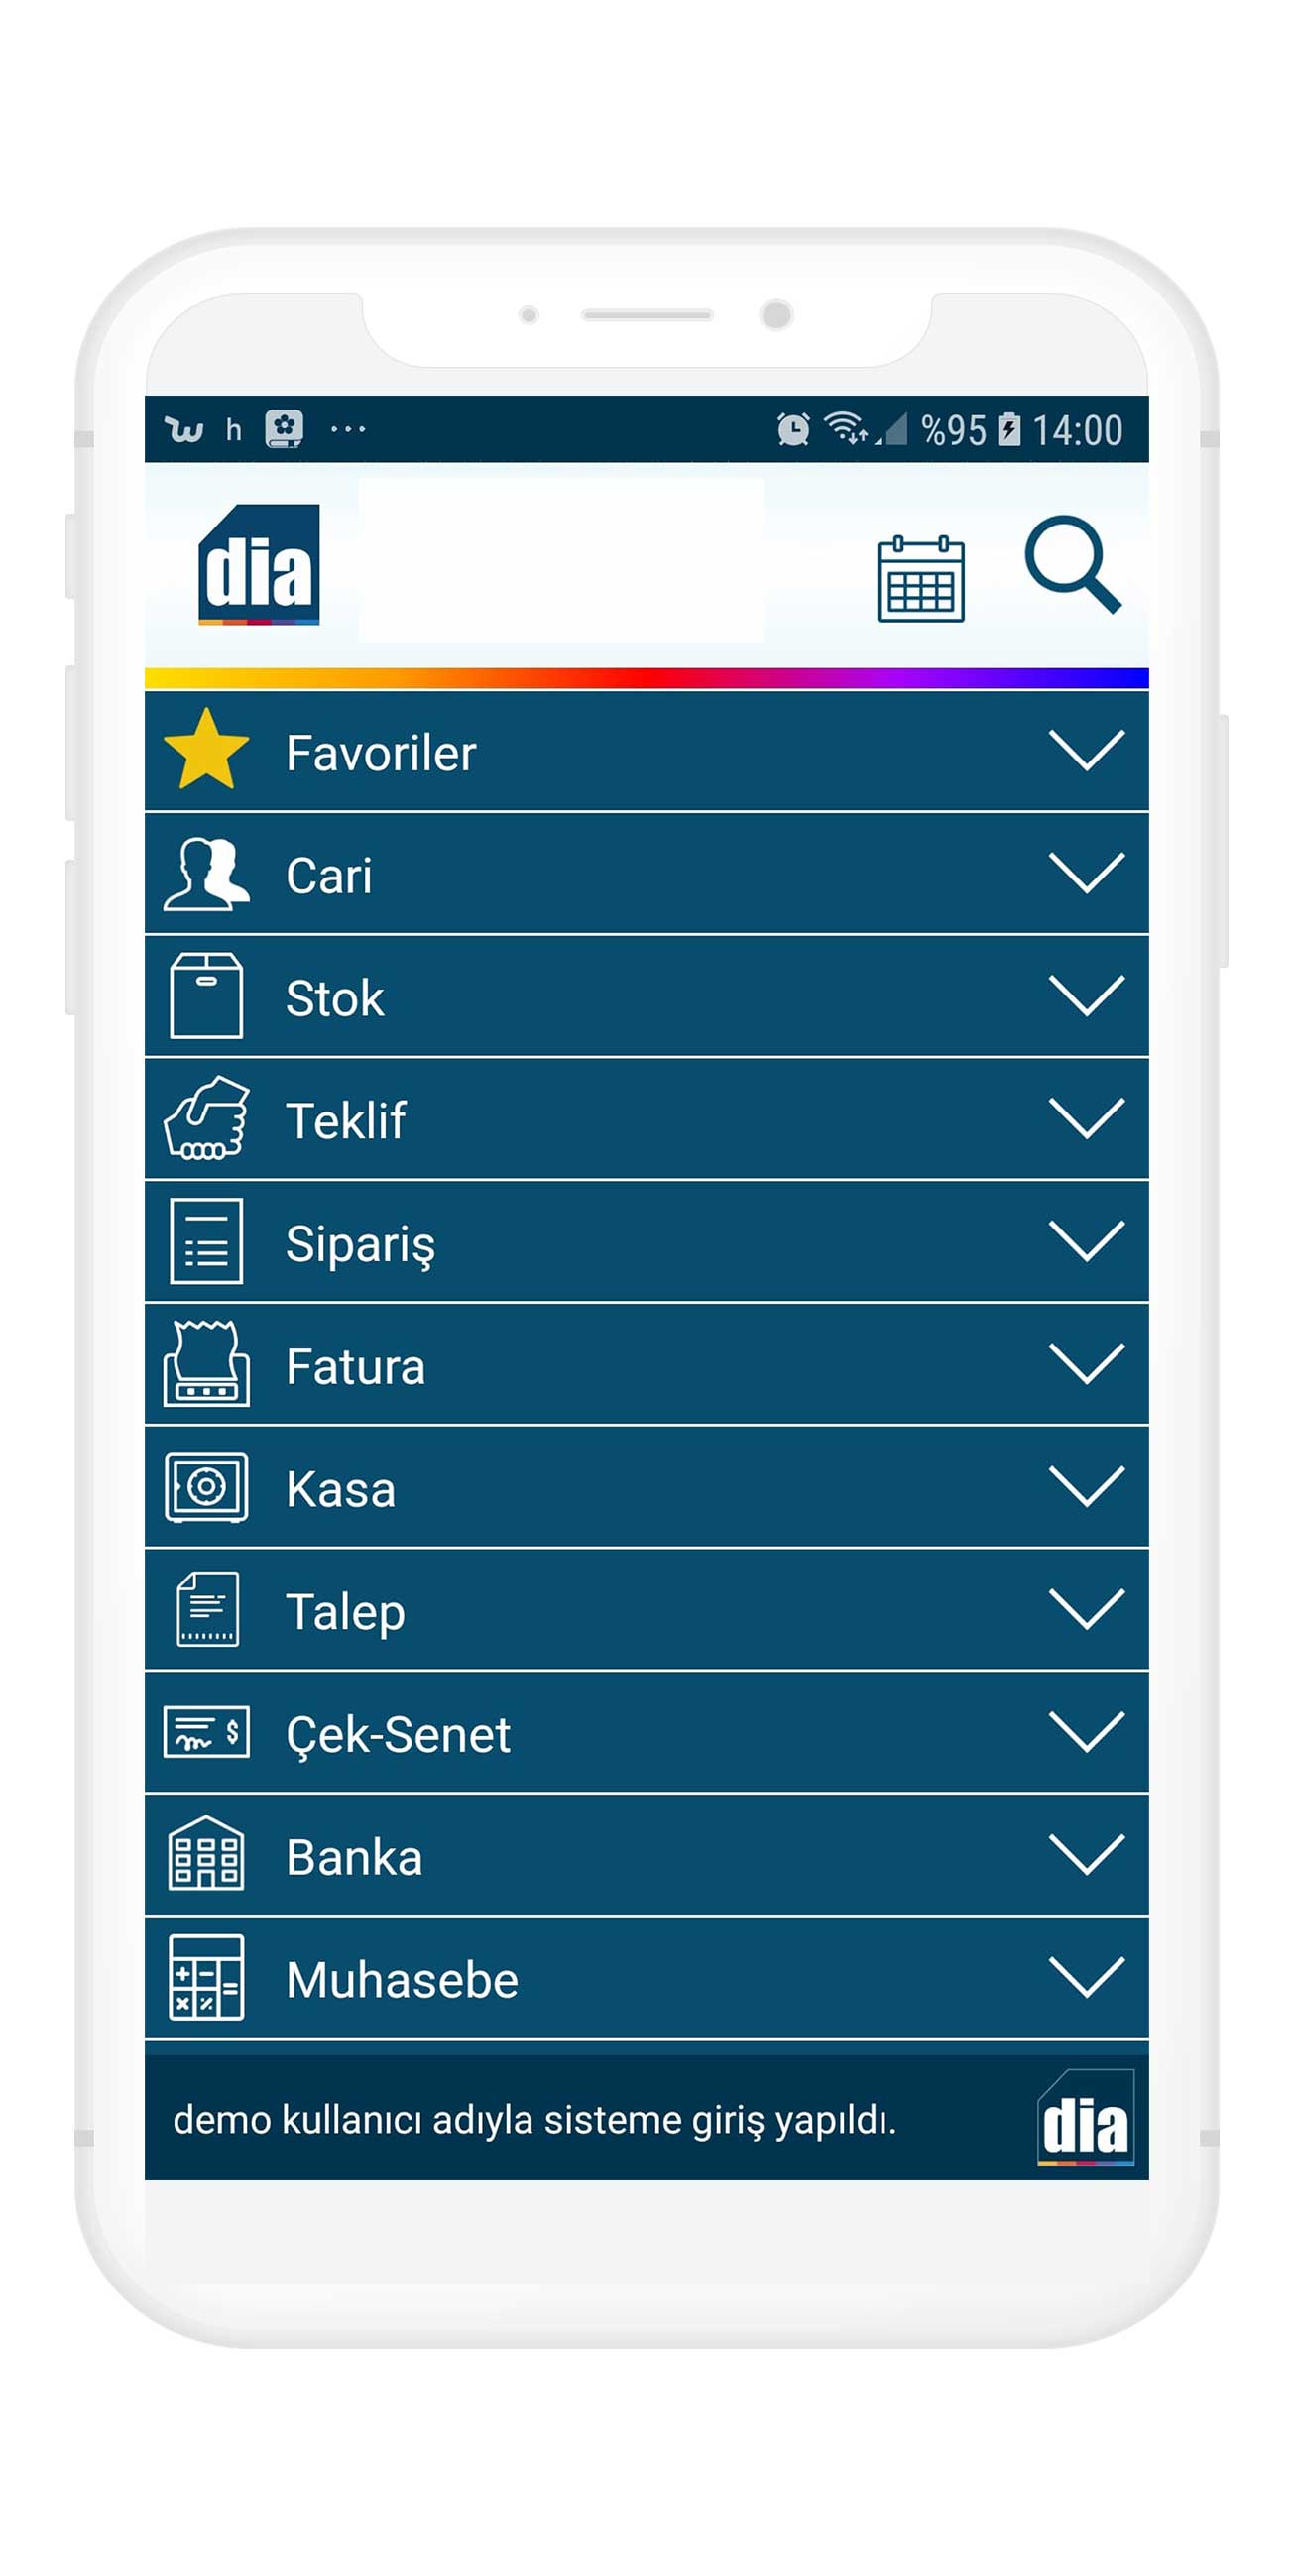Expand the Fatura chevron arrow
1294x2576 pixels.
coord(1086,1364)
